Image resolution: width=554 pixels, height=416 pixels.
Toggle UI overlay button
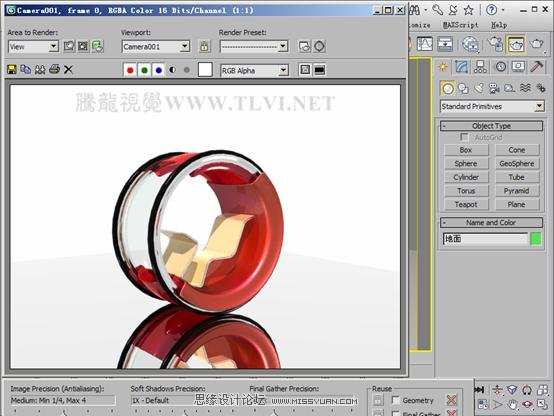[x=305, y=70]
